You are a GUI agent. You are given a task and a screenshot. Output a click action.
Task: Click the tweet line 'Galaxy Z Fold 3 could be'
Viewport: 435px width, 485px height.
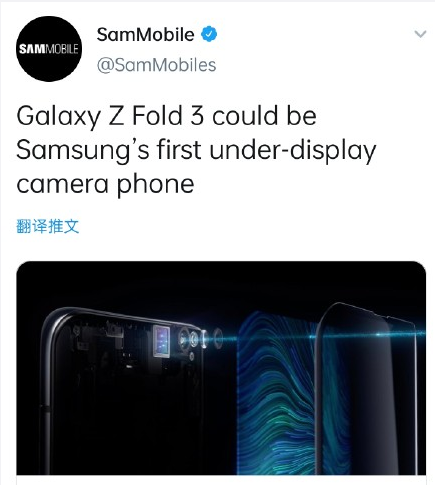(166, 116)
